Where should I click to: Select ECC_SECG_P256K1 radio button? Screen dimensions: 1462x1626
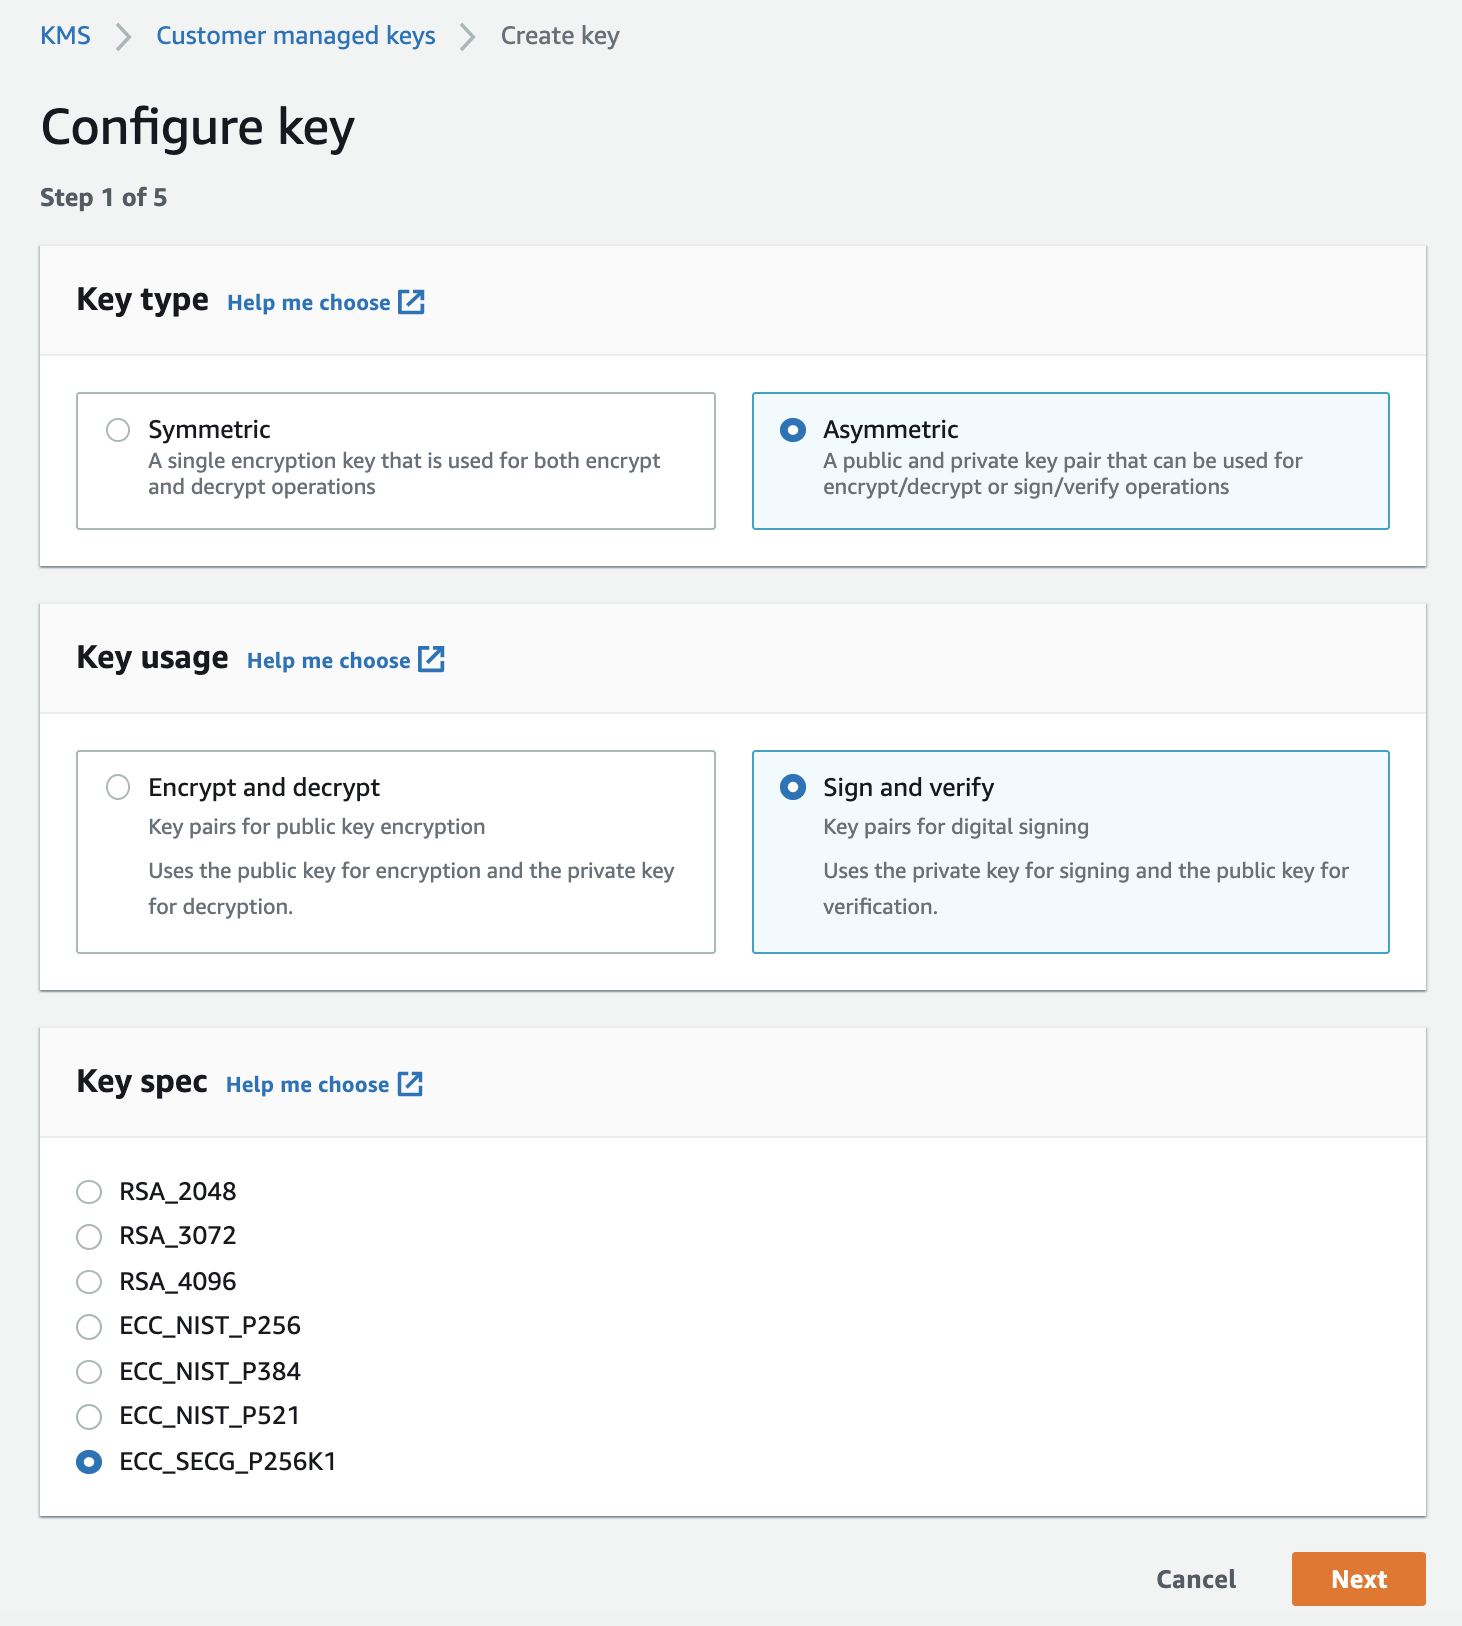click(89, 1462)
